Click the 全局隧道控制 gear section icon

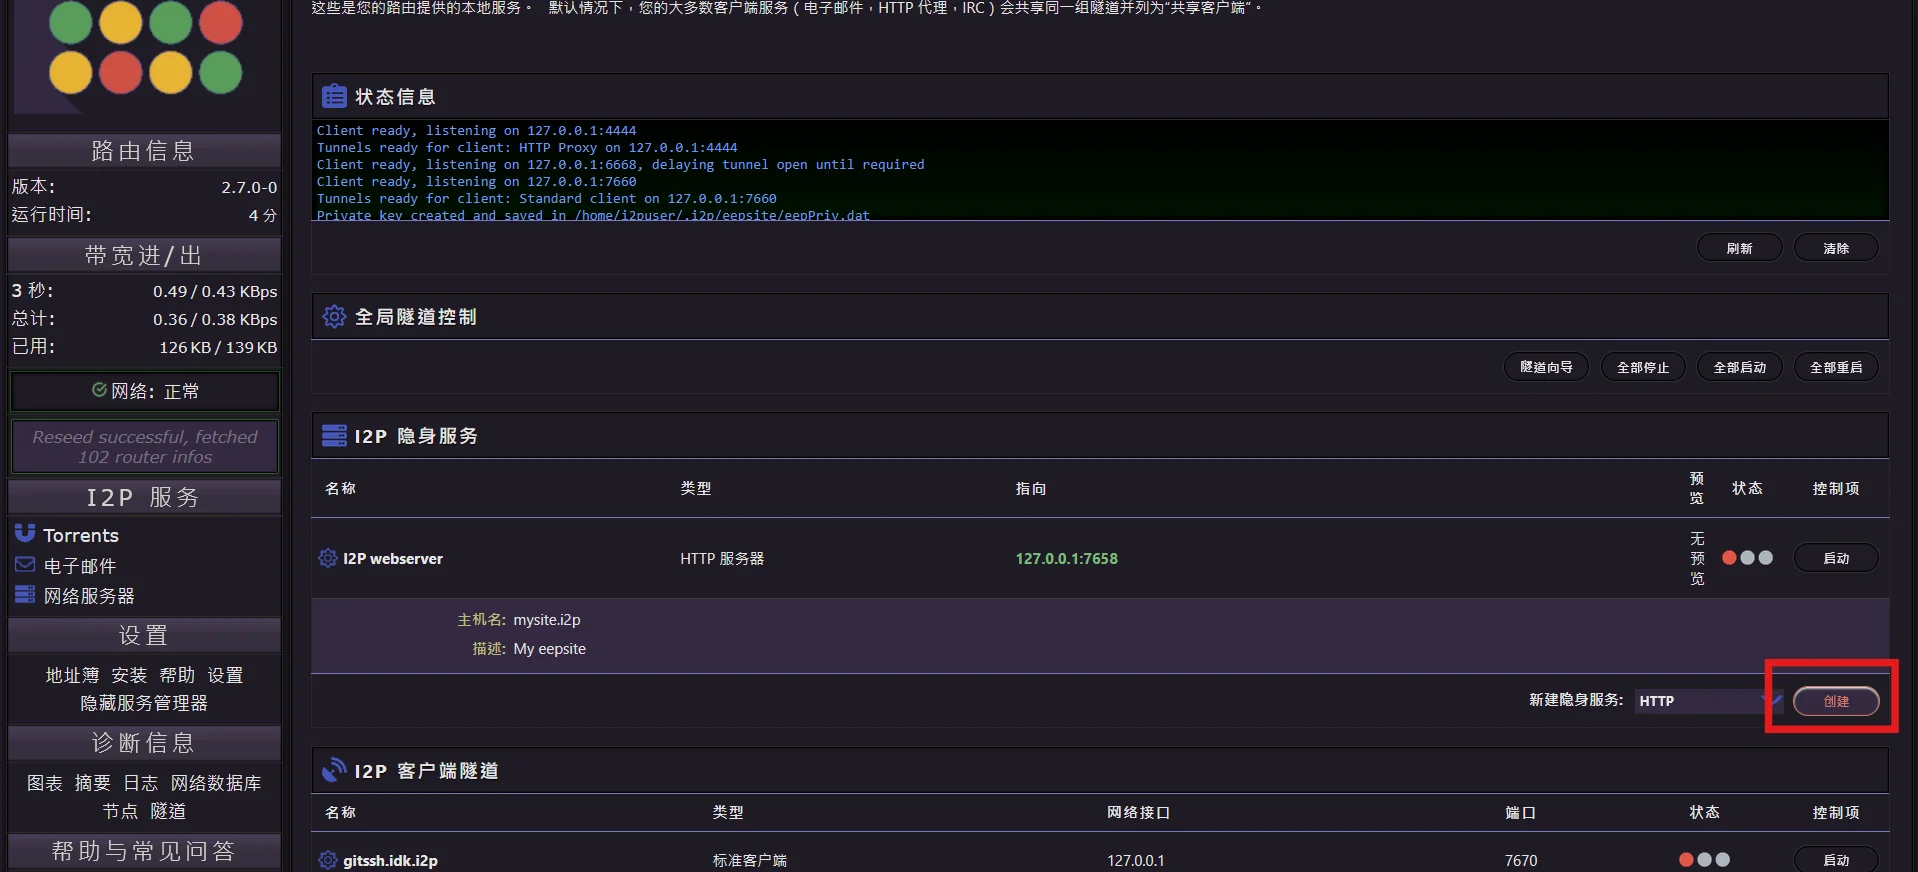pyautogui.click(x=334, y=316)
